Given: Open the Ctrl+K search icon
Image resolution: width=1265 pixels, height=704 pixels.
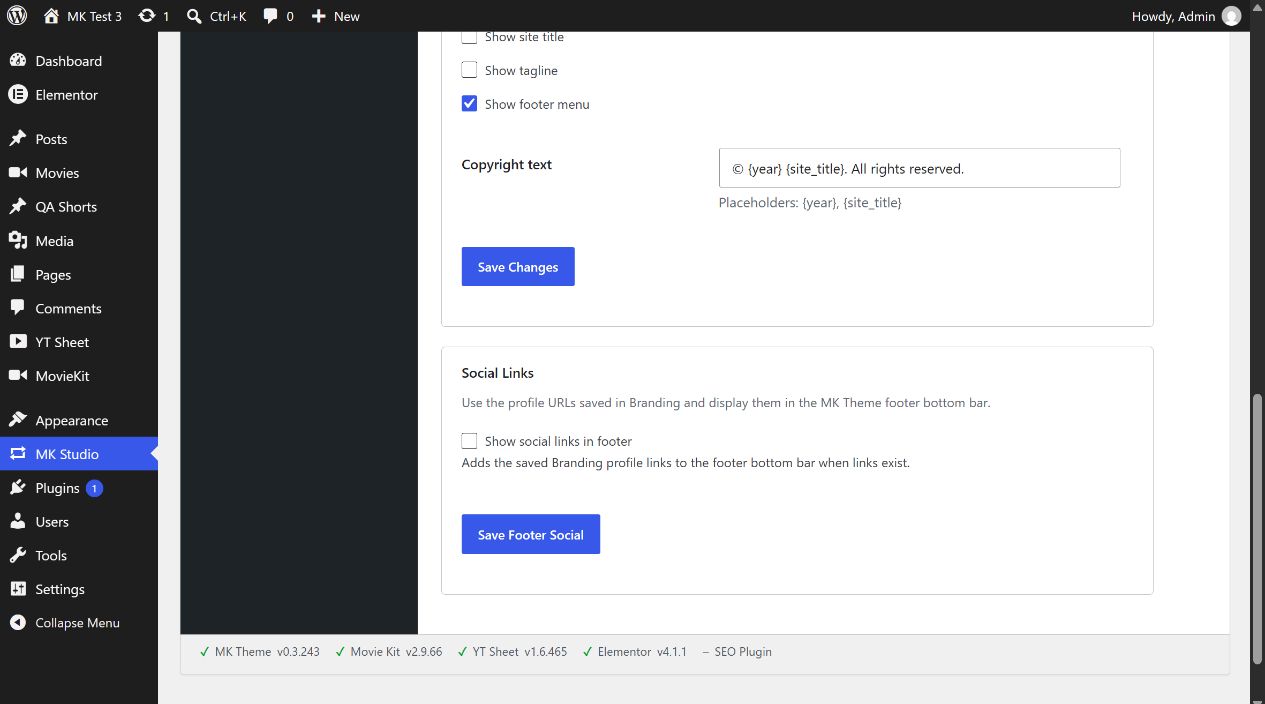Looking at the screenshot, I should pos(194,16).
